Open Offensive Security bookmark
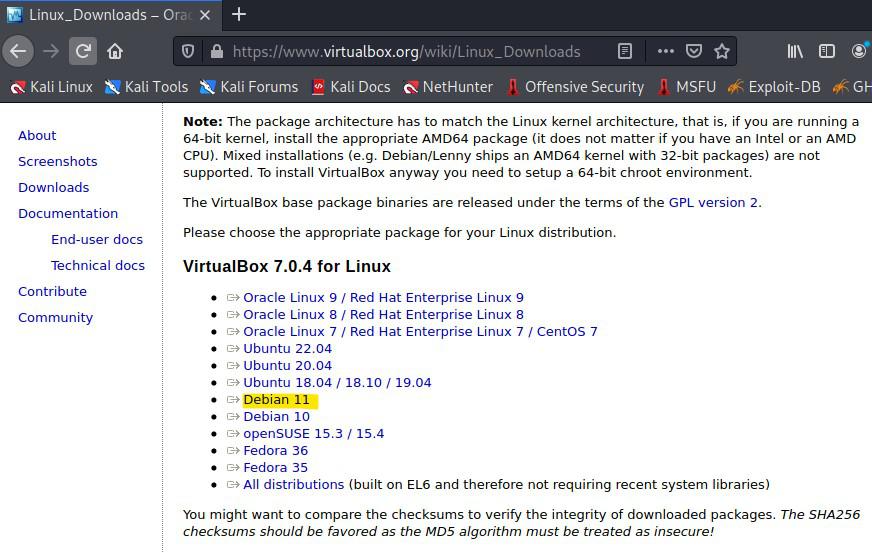The width and height of the screenshot is (872, 552). (x=576, y=87)
